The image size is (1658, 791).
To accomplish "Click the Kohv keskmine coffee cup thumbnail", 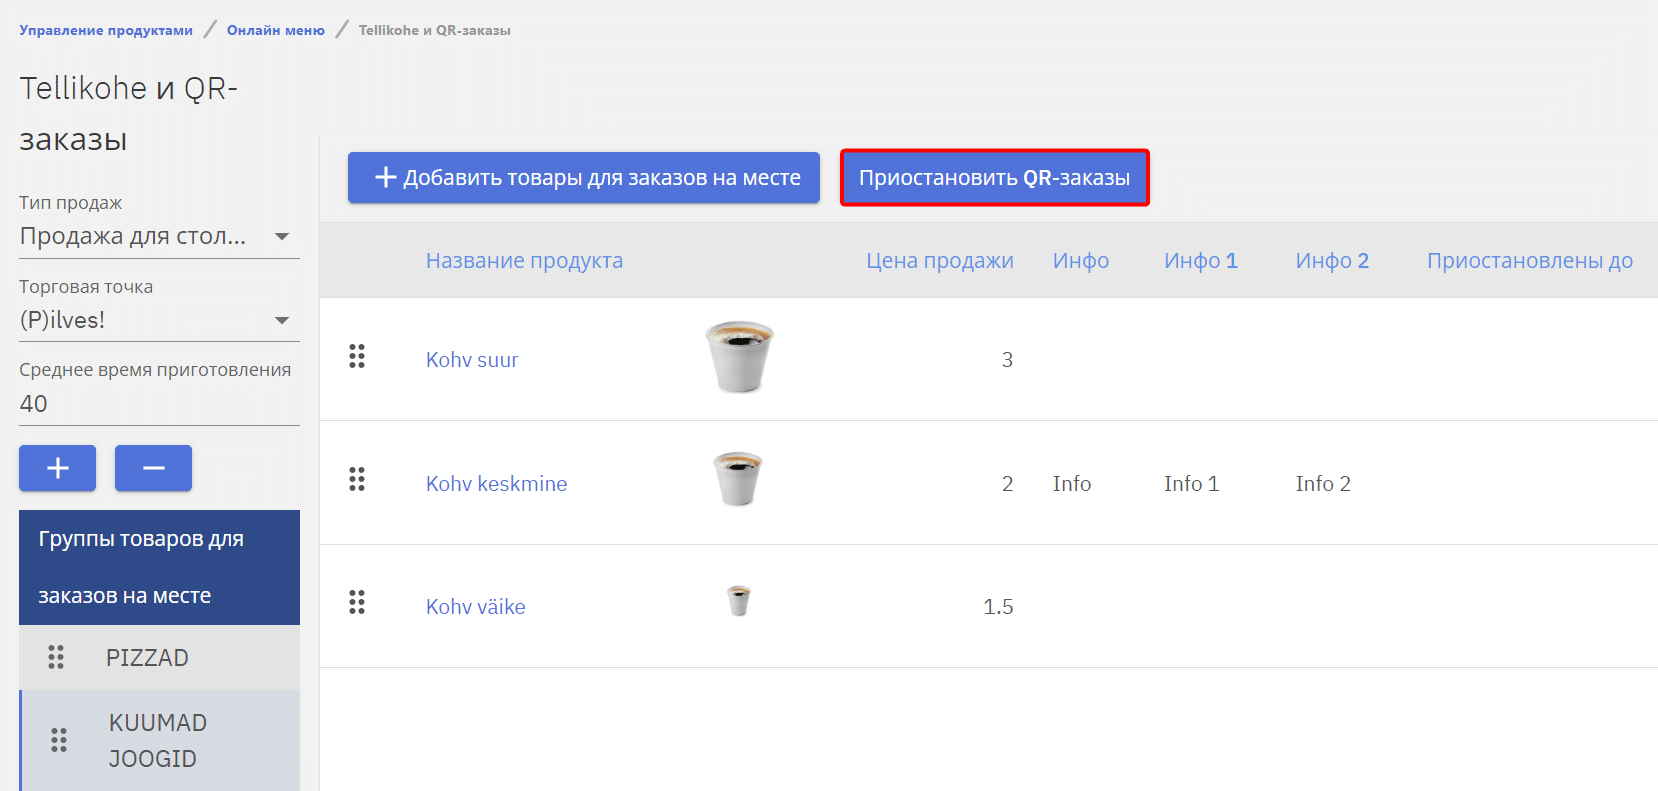I will point(738,479).
